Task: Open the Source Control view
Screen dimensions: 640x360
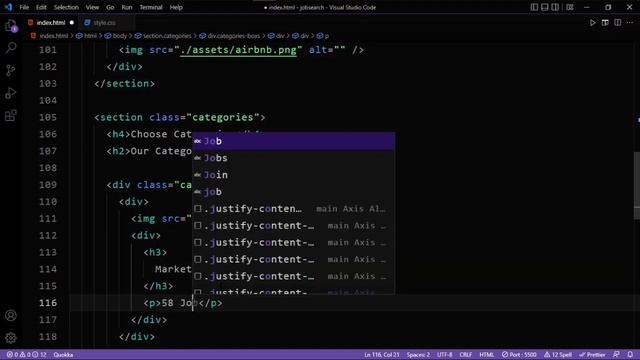Action: [11, 70]
